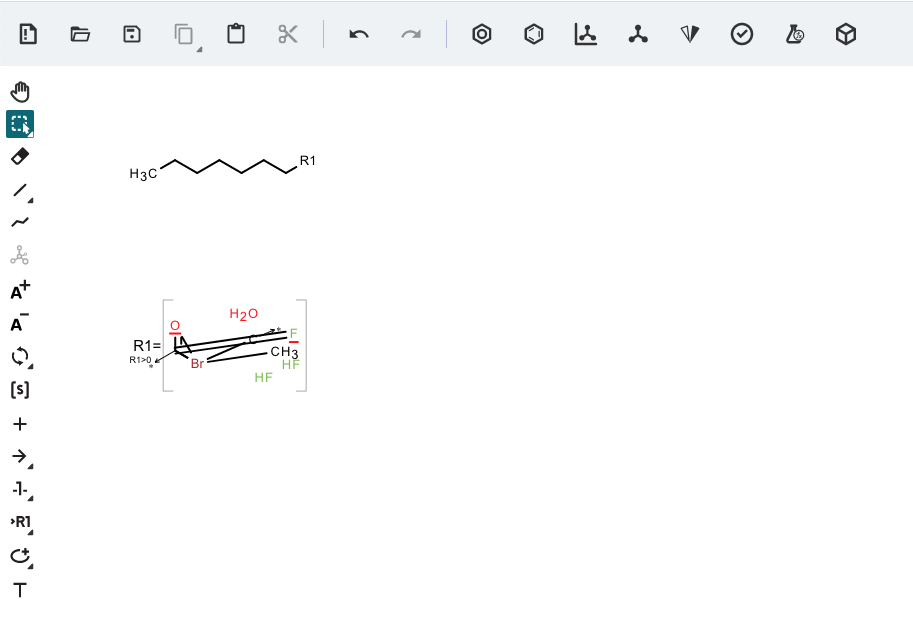Select the R-Group label tool
Image resolution: width=913 pixels, height=635 pixels.
(x=20, y=522)
